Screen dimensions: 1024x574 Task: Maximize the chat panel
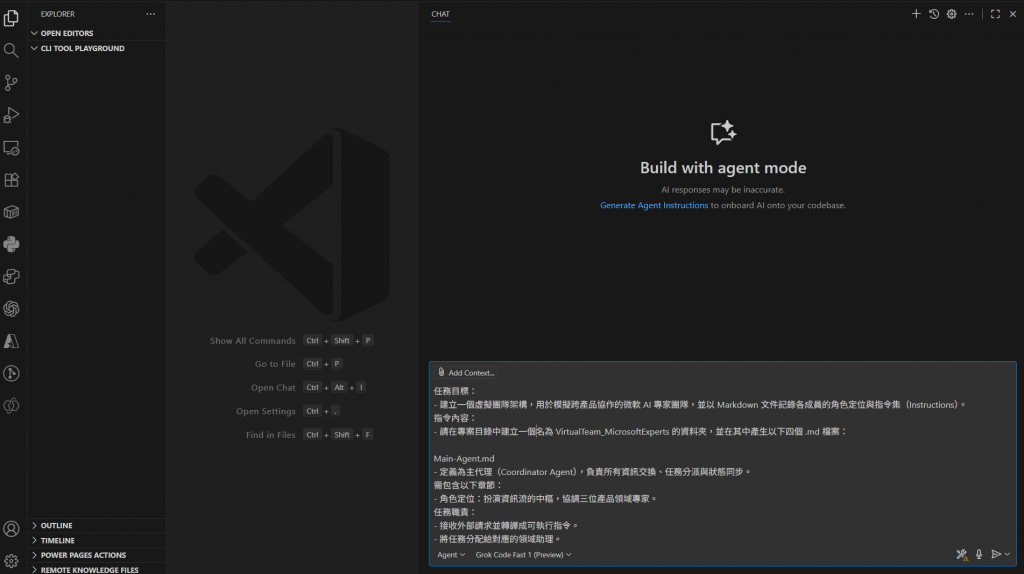tap(995, 14)
